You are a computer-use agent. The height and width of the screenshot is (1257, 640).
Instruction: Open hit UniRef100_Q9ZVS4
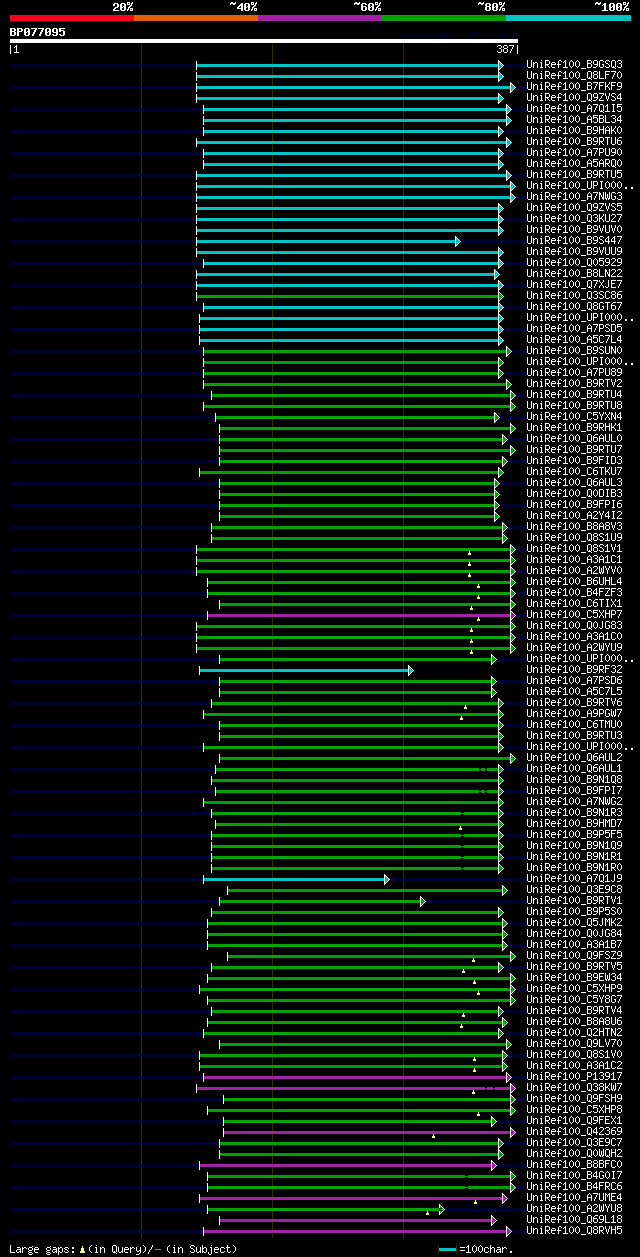point(574,97)
